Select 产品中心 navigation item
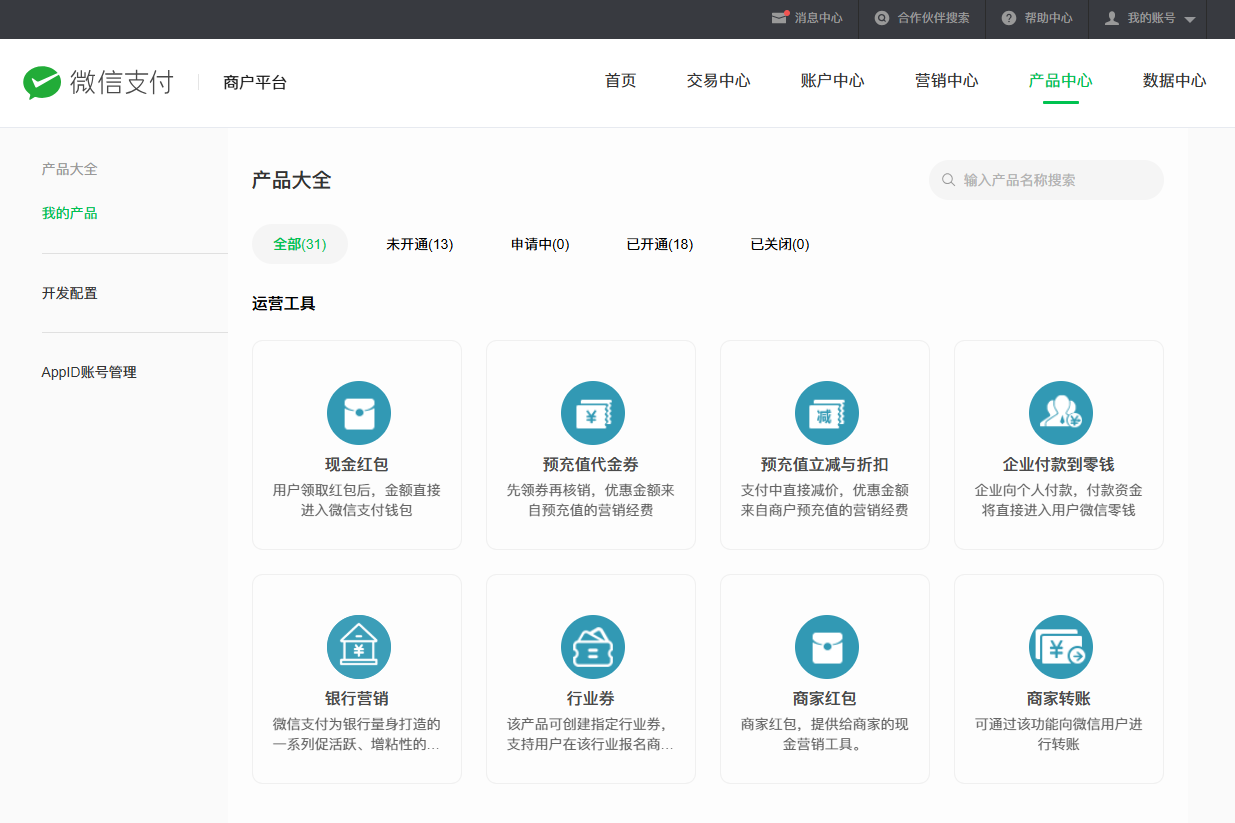The image size is (1235, 823). [x=1060, y=81]
